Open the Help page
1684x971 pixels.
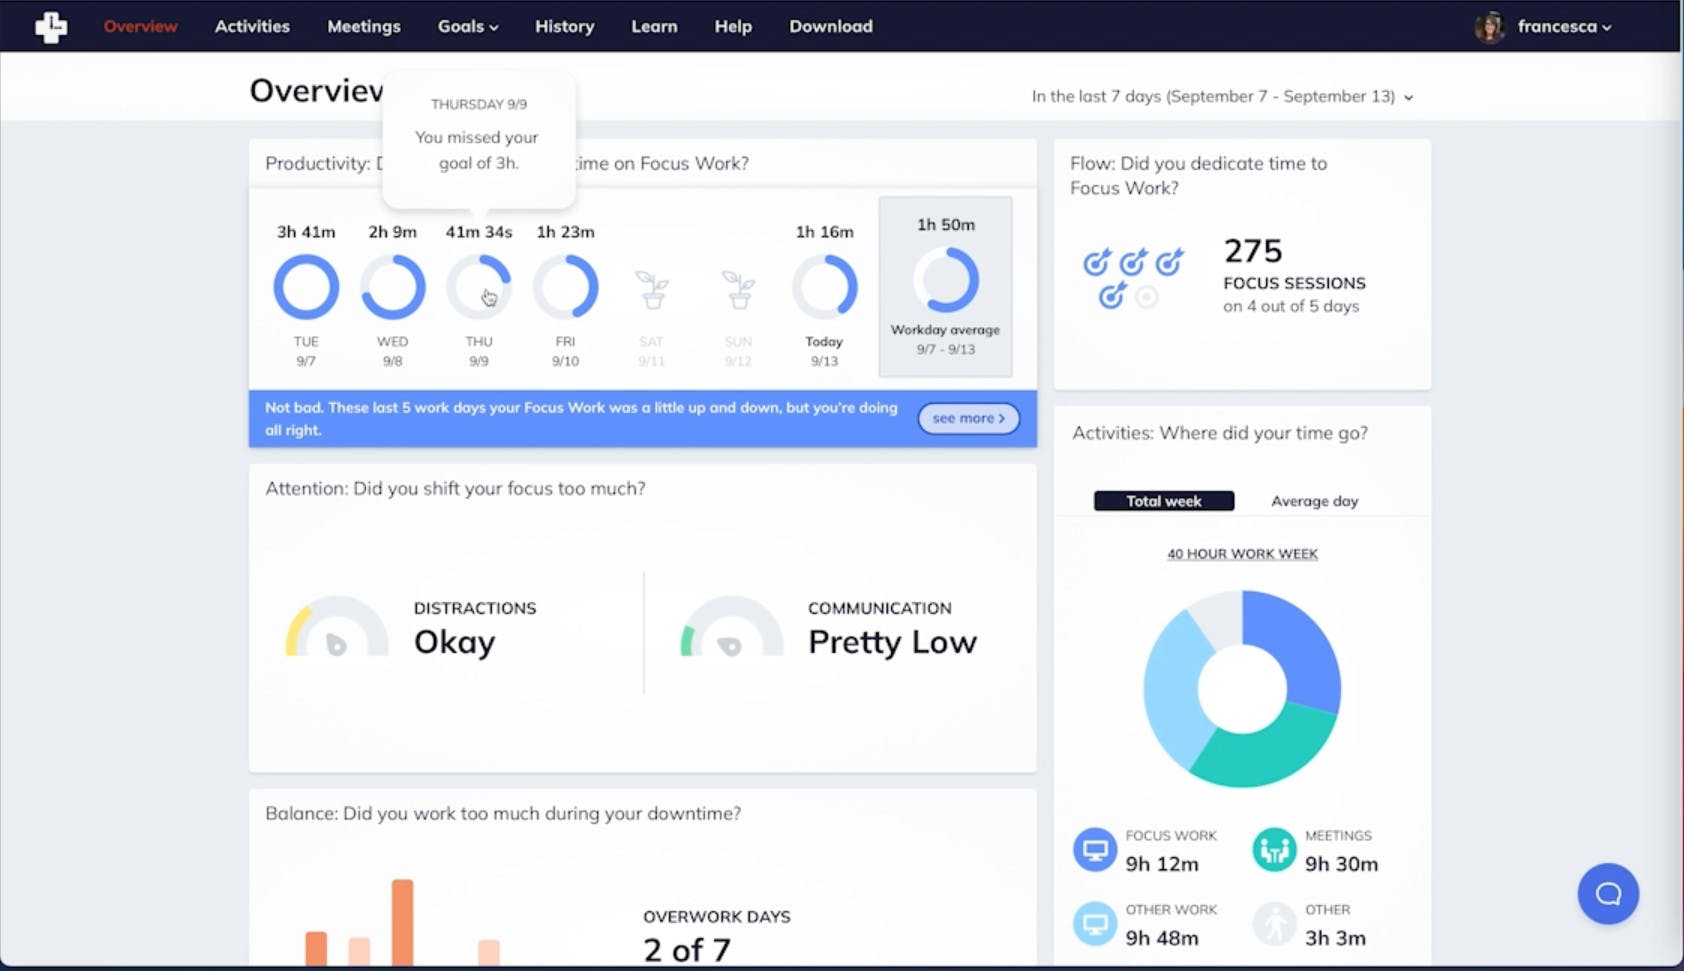(x=733, y=26)
